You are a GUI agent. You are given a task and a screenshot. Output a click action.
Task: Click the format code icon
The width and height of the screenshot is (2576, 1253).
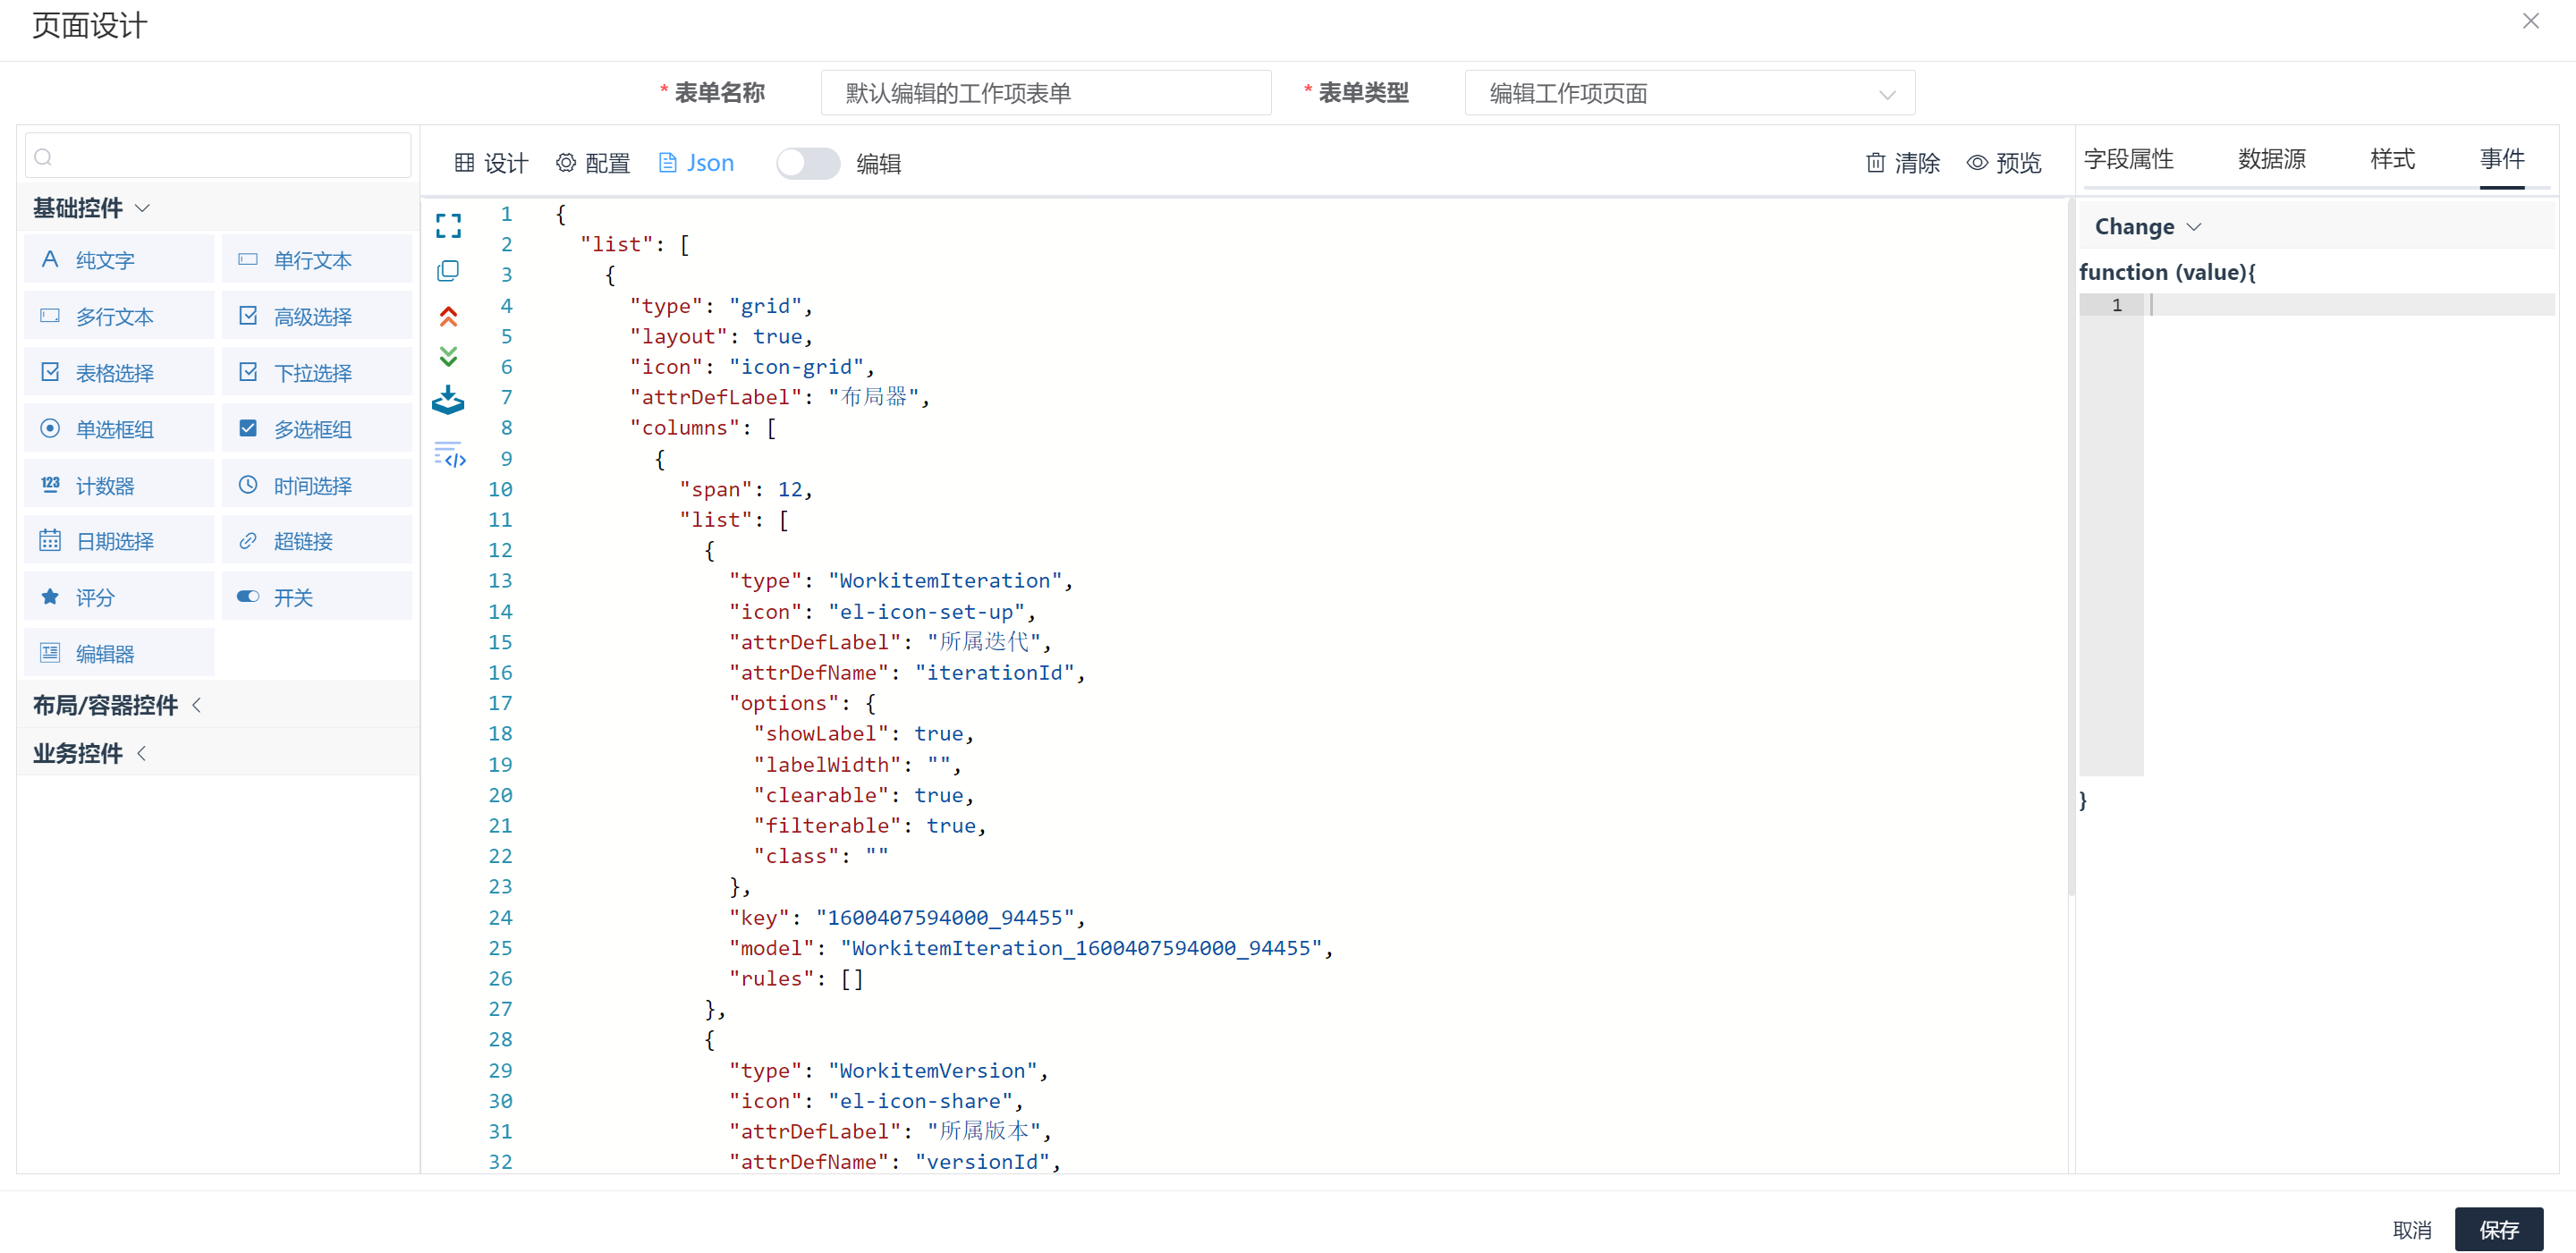point(450,454)
